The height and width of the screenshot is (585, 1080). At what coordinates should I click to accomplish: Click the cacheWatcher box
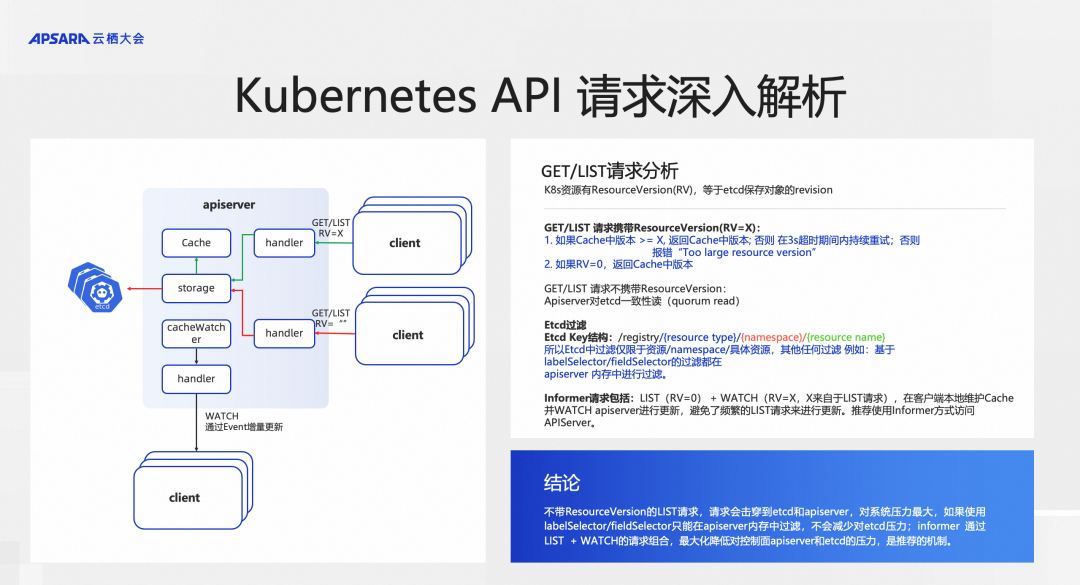point(196,333)
